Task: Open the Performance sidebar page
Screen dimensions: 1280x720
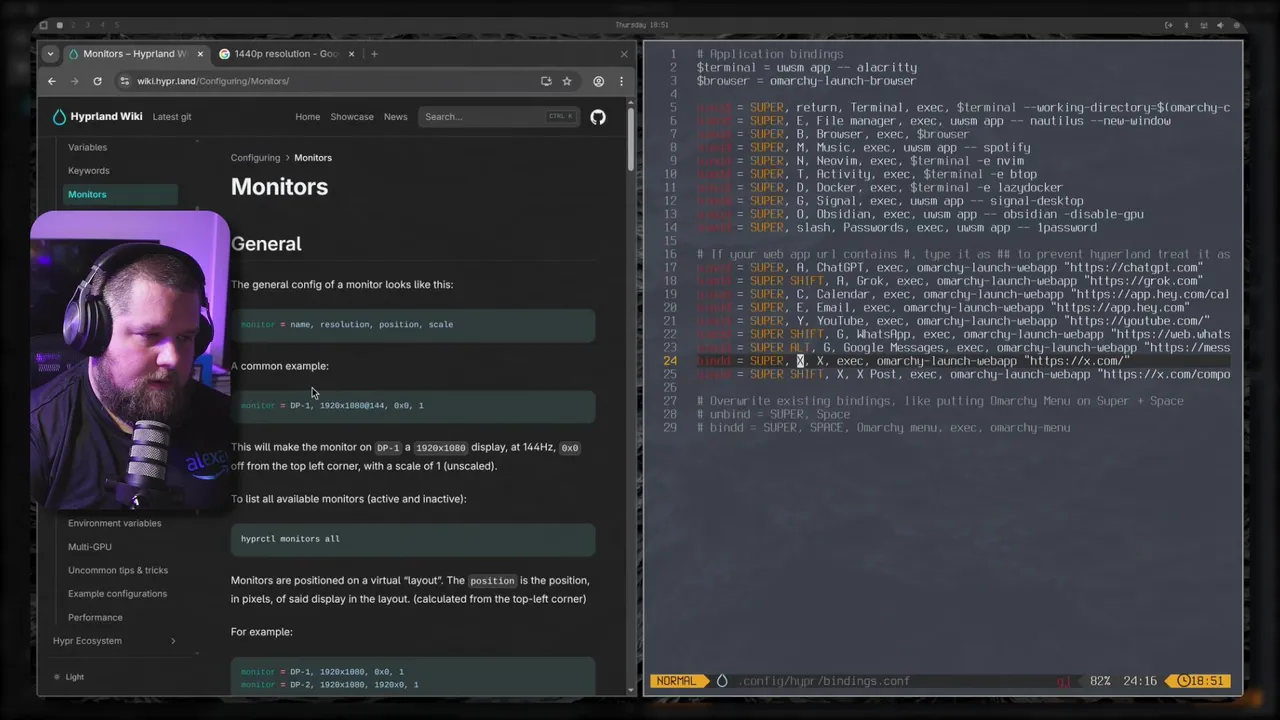Action: [x=95, y=617]
